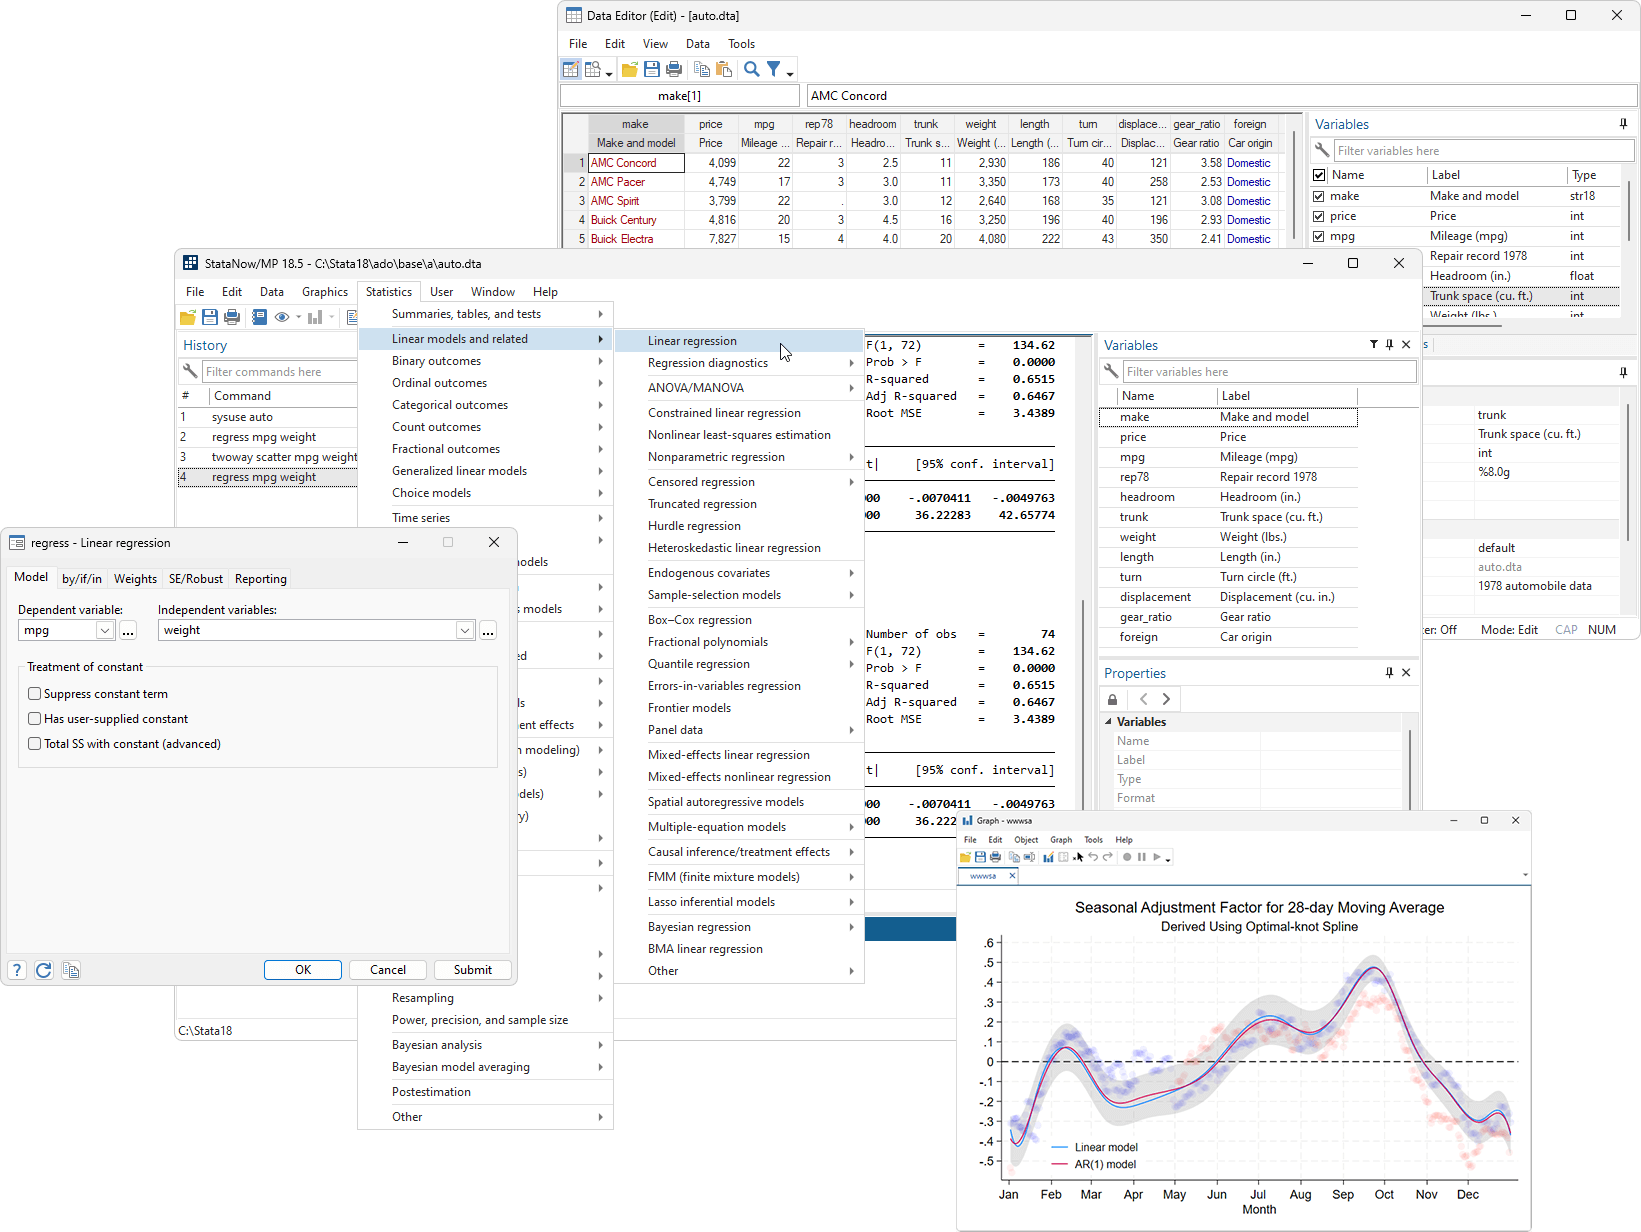This screenshot has height=1232, width=1641.
Task: Click Filter commands here field in History
Action: (x=279, y=372)
